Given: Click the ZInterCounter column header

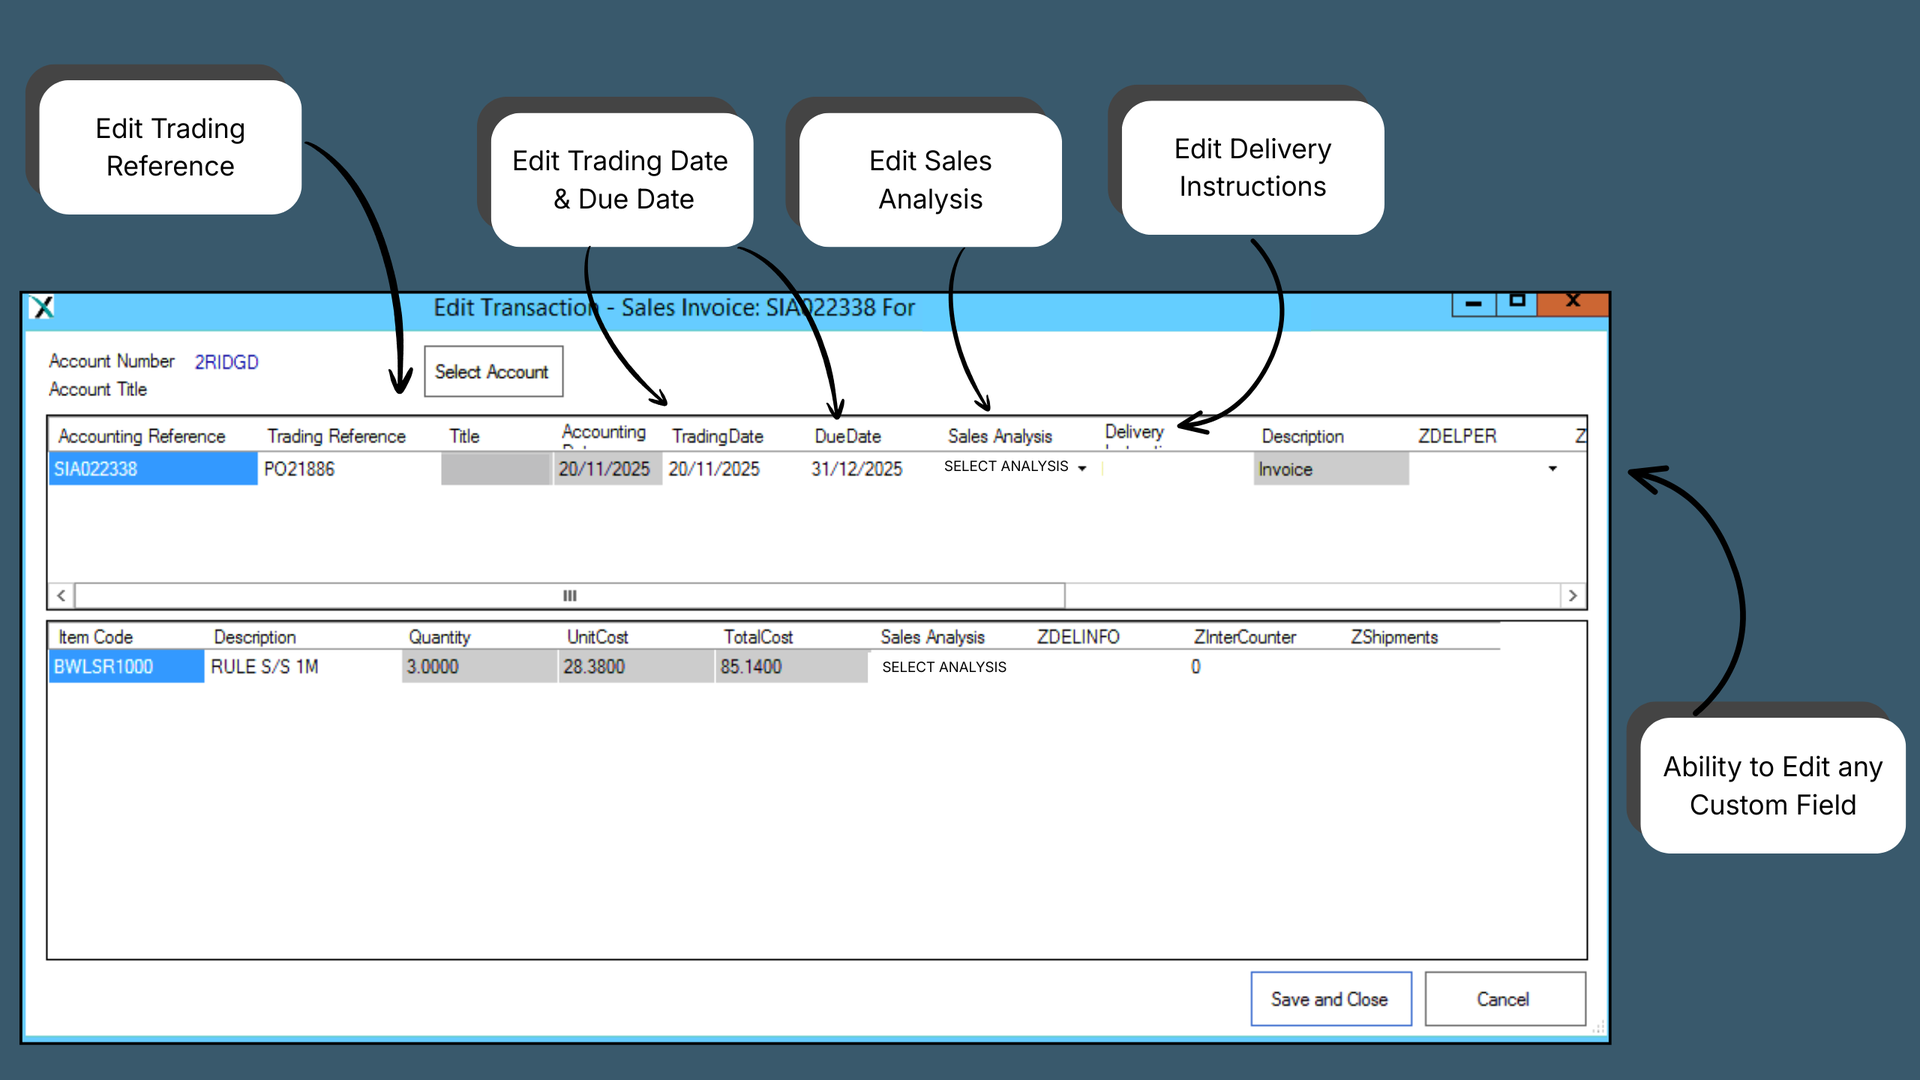Looking at the screenshot, I should 1244,637.
